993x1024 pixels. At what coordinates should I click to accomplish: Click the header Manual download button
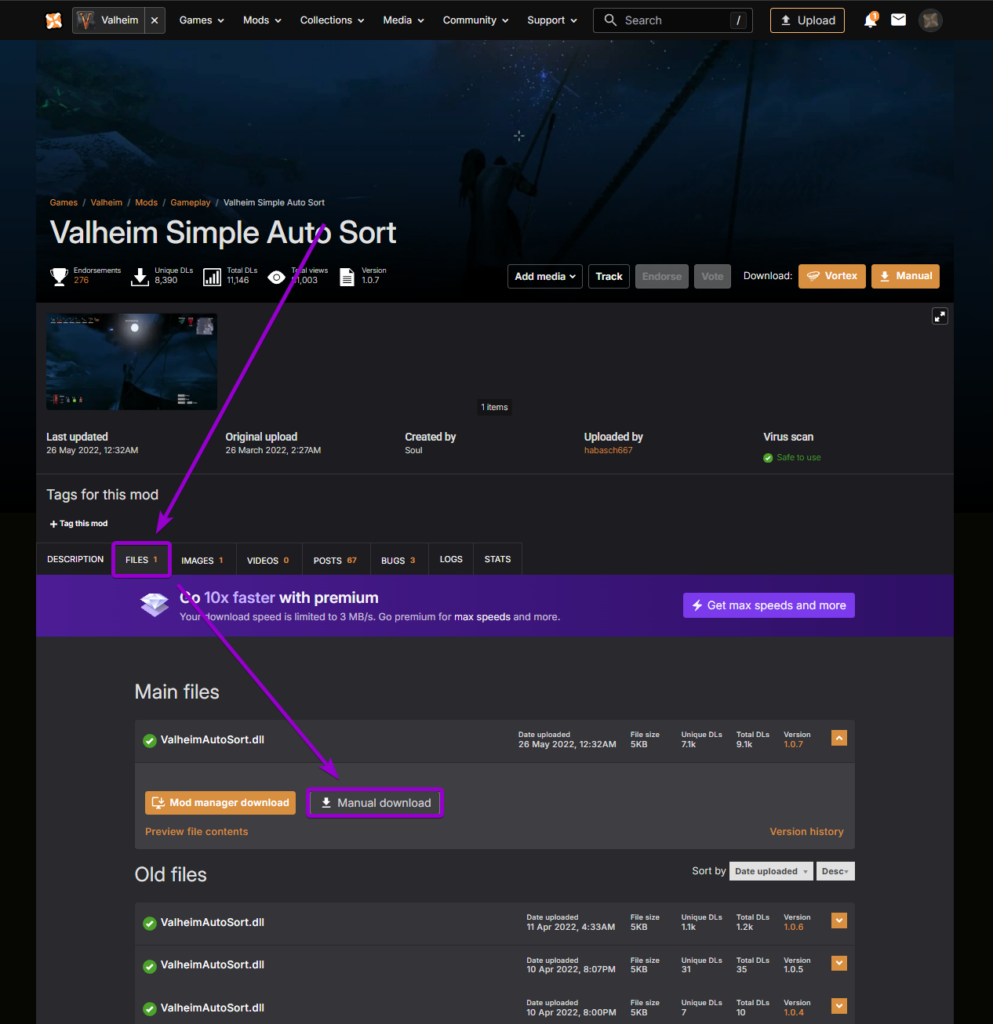(x=905, y=276)
